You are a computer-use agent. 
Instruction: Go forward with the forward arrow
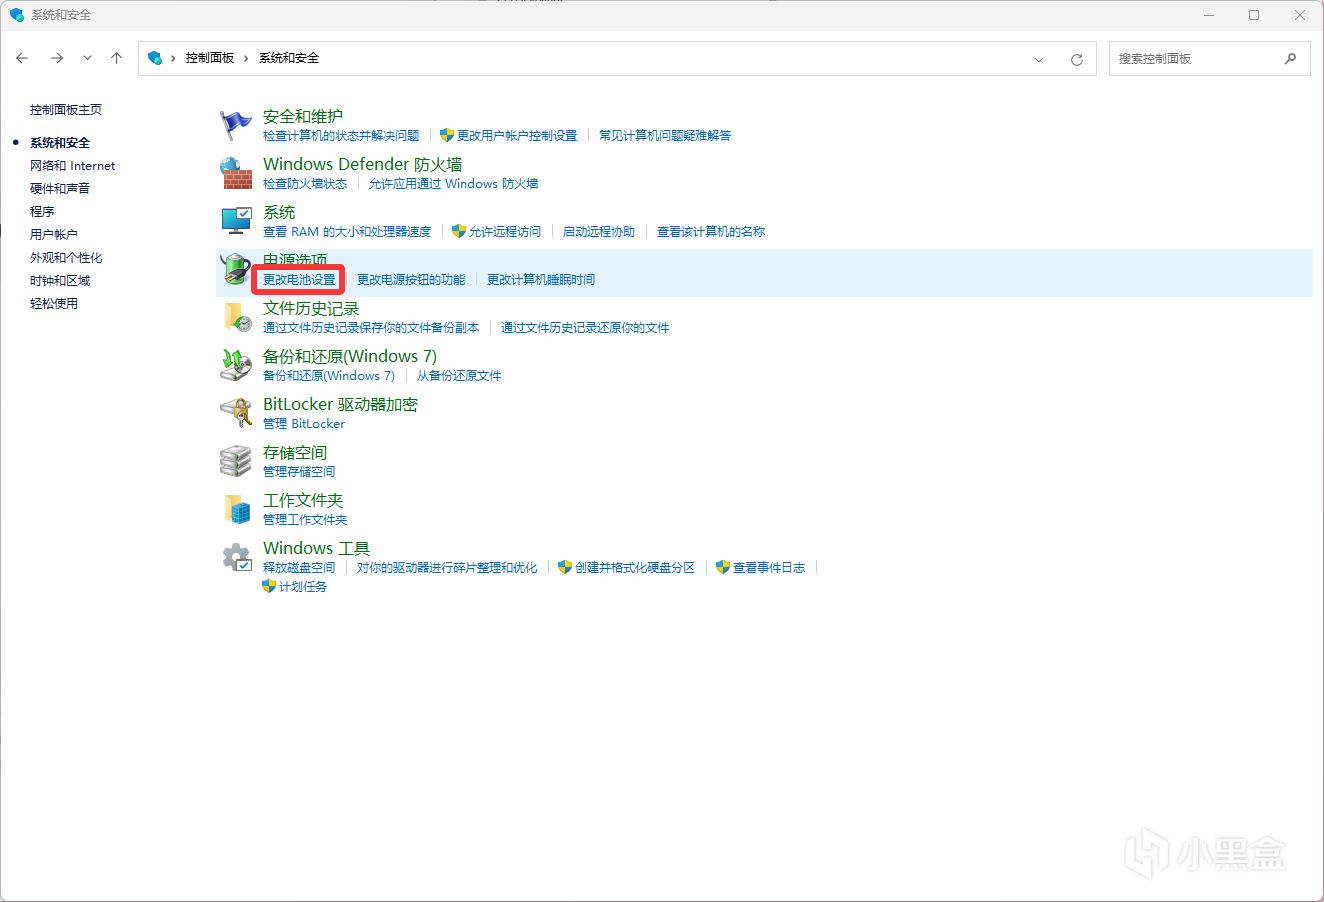click(57, 58)
